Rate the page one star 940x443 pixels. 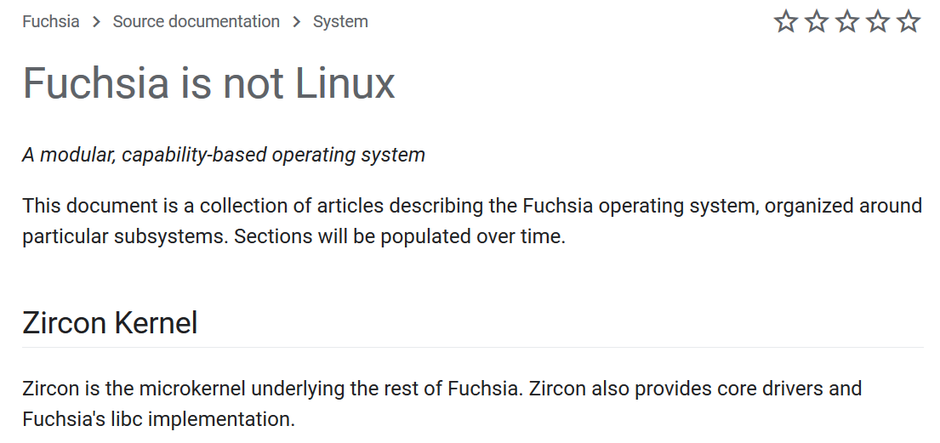tap(786, 22)
